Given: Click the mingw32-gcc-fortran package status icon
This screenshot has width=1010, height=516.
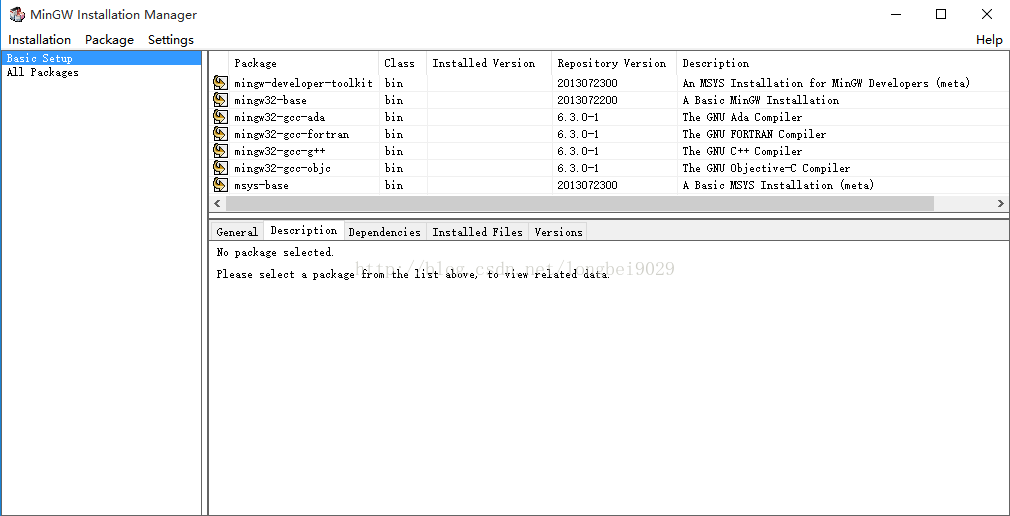Looking at the screenshot, I should point(220,133).
